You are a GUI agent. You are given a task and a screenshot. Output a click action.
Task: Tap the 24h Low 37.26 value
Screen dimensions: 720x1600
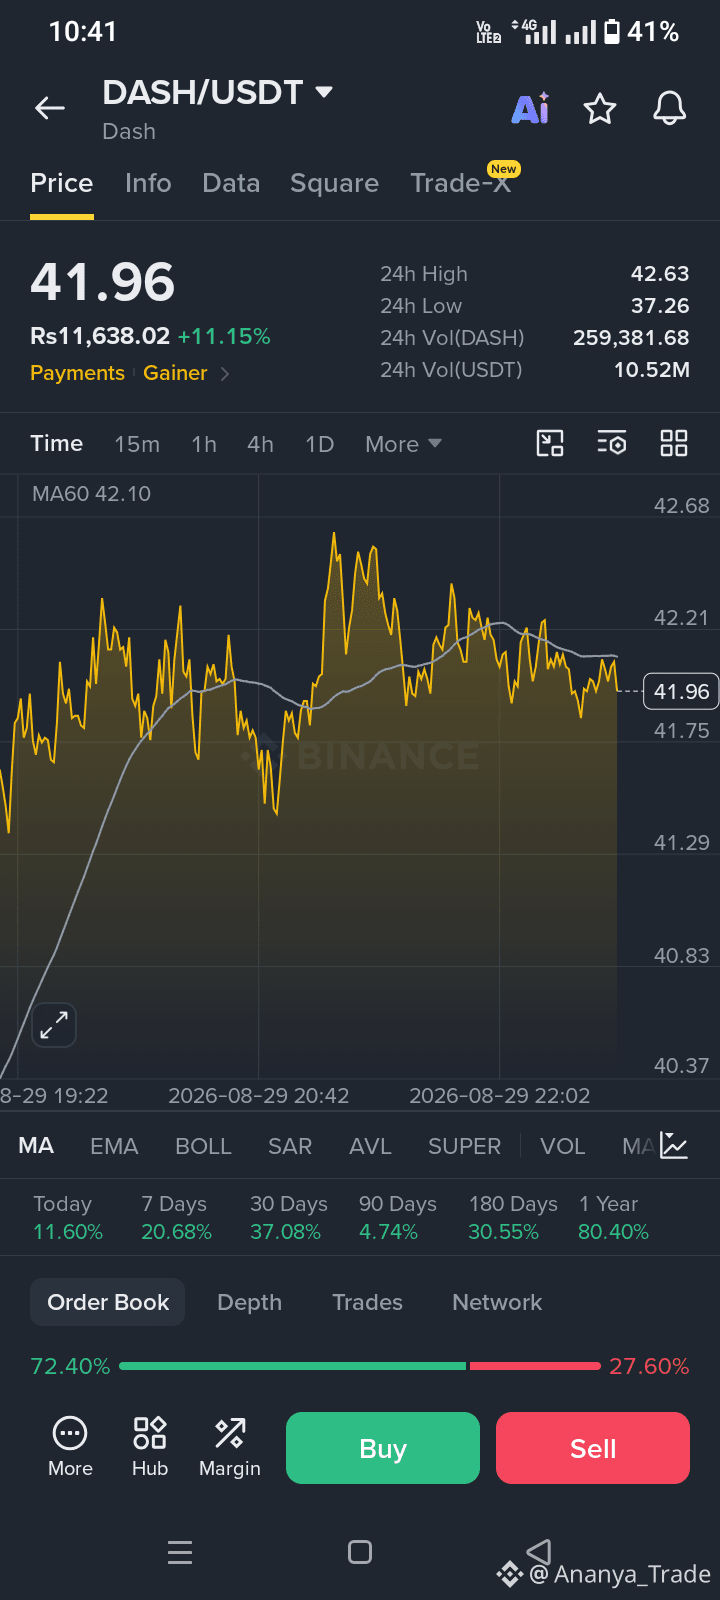pyautogui.click(x=660, y=306)
